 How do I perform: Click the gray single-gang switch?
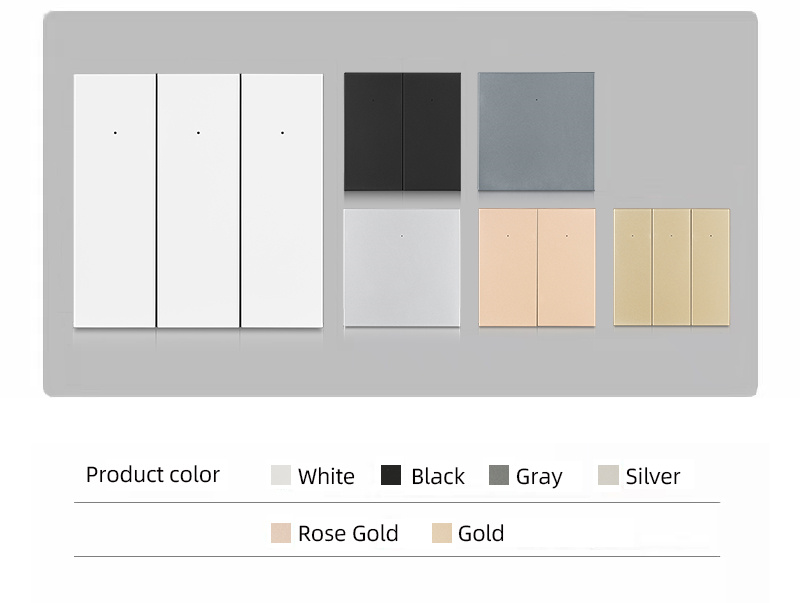[536, 131]
